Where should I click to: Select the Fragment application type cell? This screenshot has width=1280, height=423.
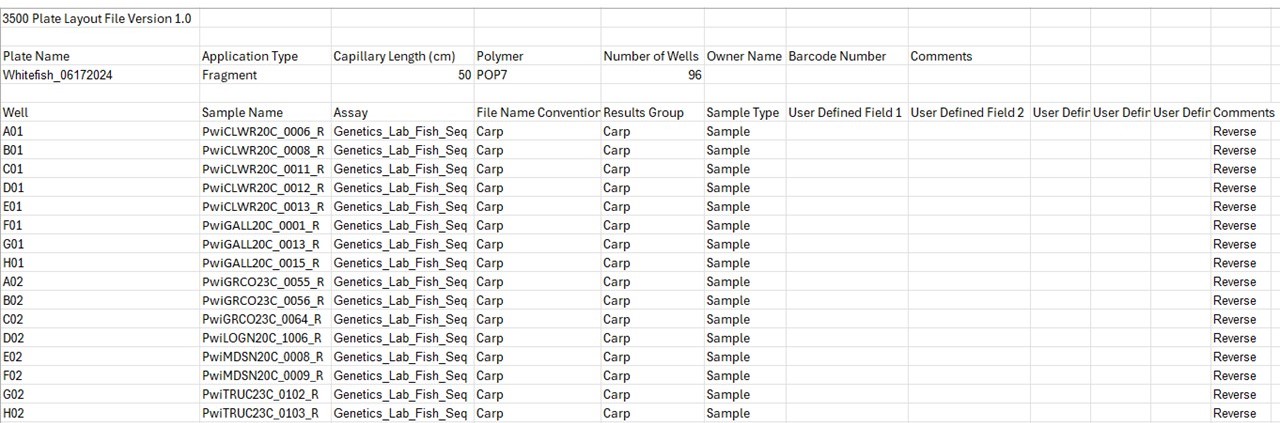(265, 75)
